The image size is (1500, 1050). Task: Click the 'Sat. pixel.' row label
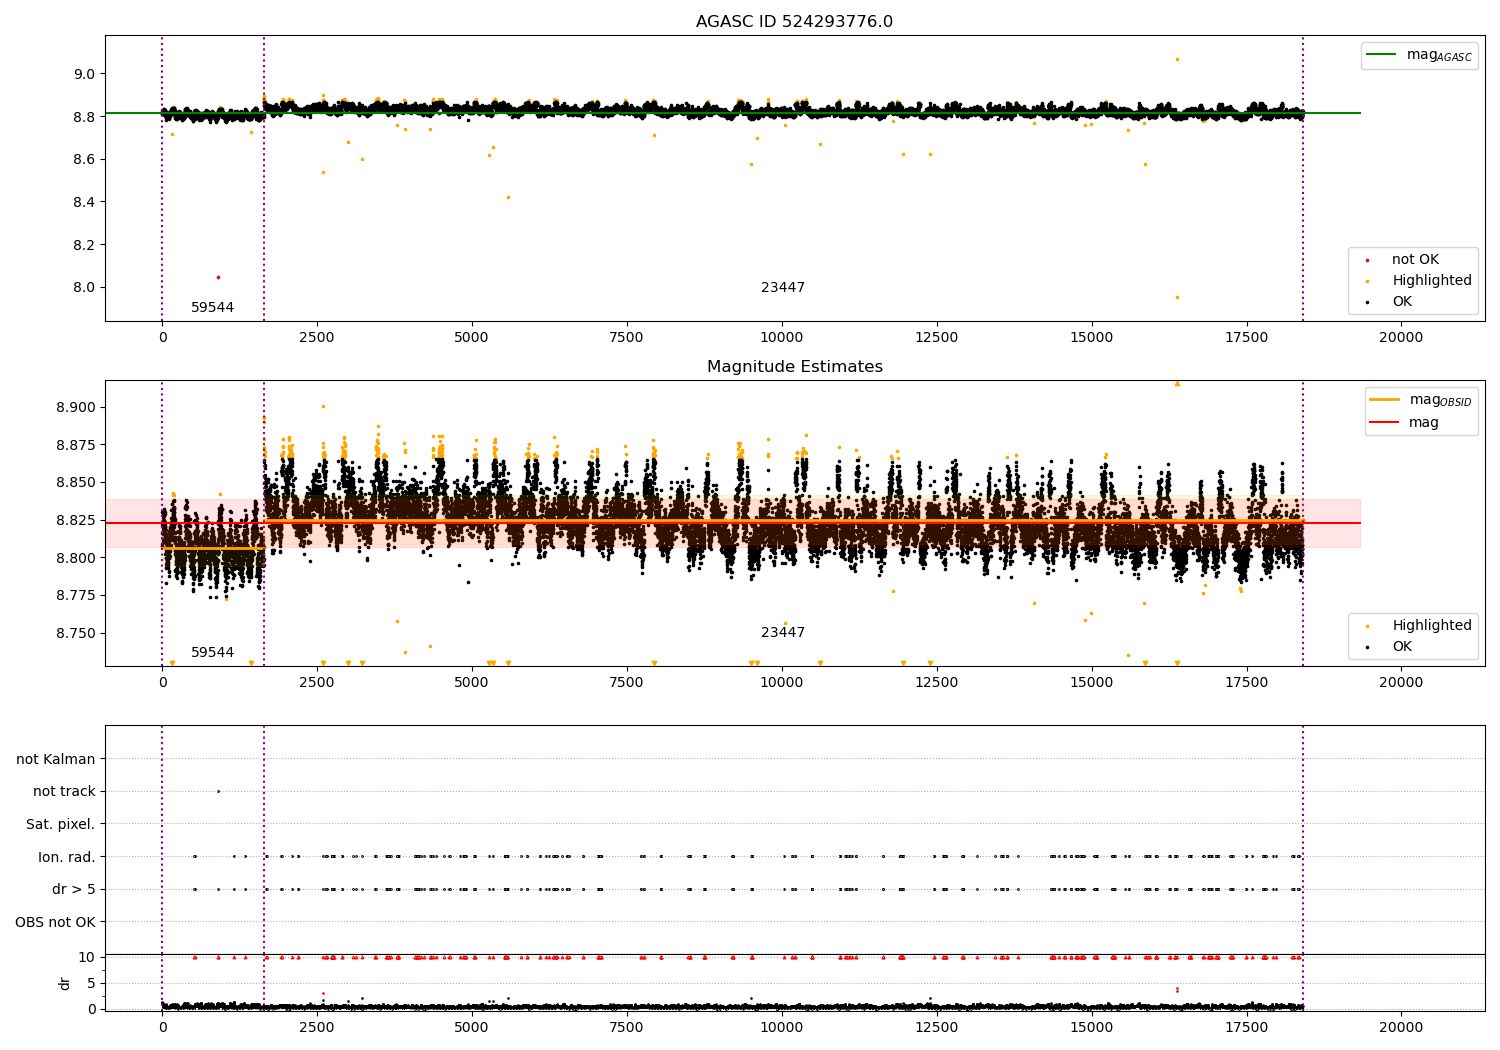61,825
